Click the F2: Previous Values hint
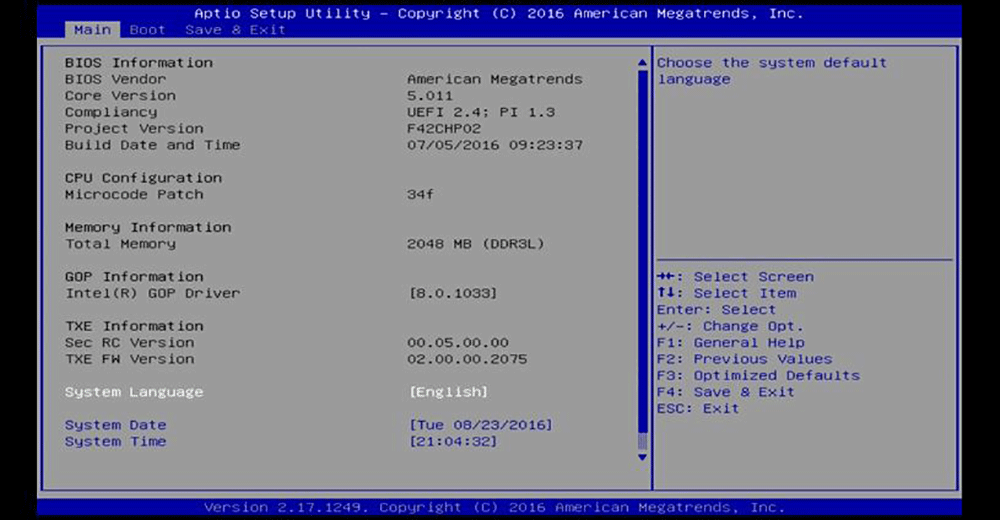 (744, 359)
